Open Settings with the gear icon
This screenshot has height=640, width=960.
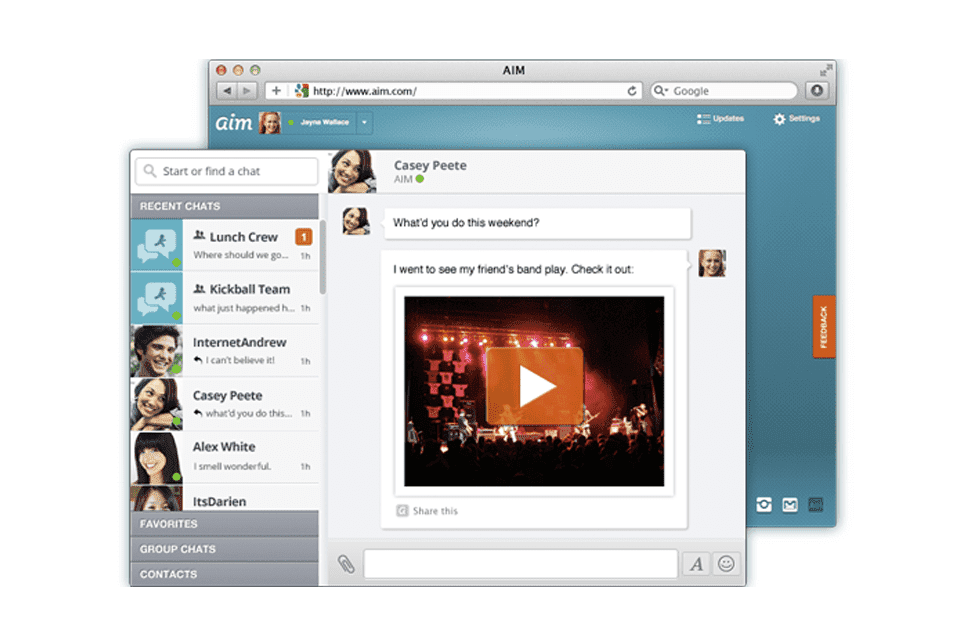tap(779, 119)
